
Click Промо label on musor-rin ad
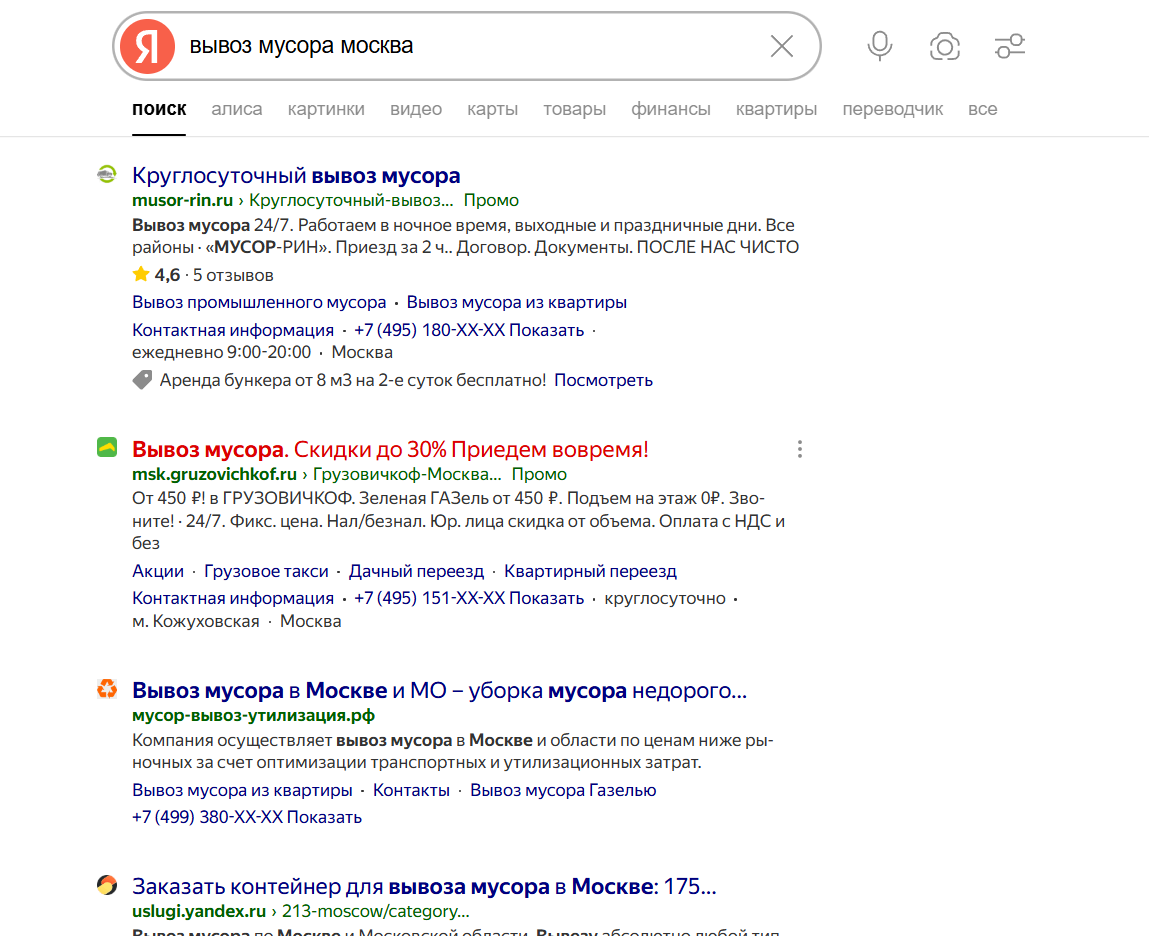[x=491, y=200]
